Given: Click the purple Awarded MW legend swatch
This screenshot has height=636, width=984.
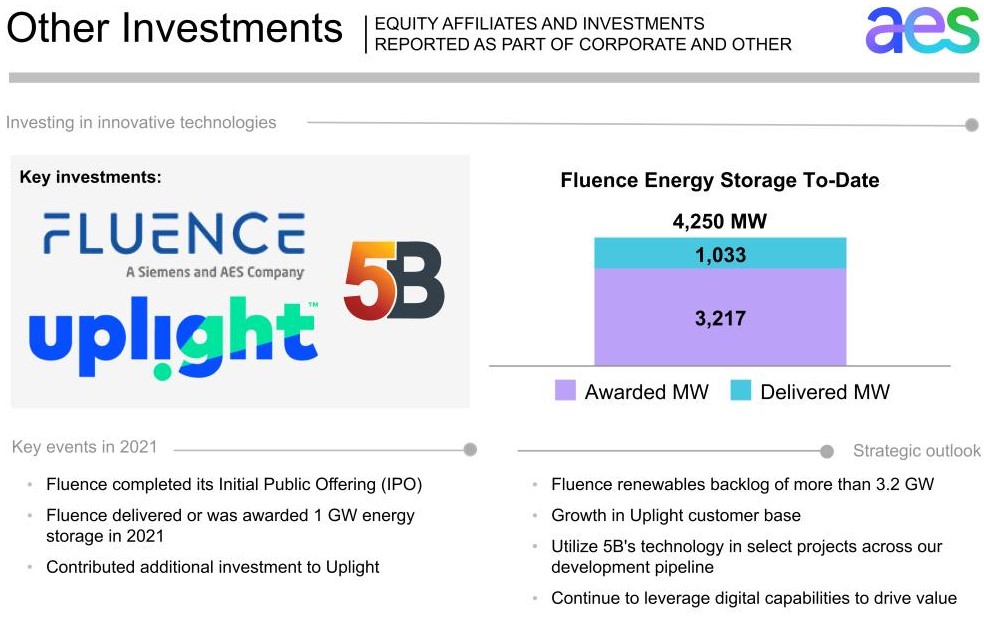Looking at the screenshot, I should (x=565, y=391).
